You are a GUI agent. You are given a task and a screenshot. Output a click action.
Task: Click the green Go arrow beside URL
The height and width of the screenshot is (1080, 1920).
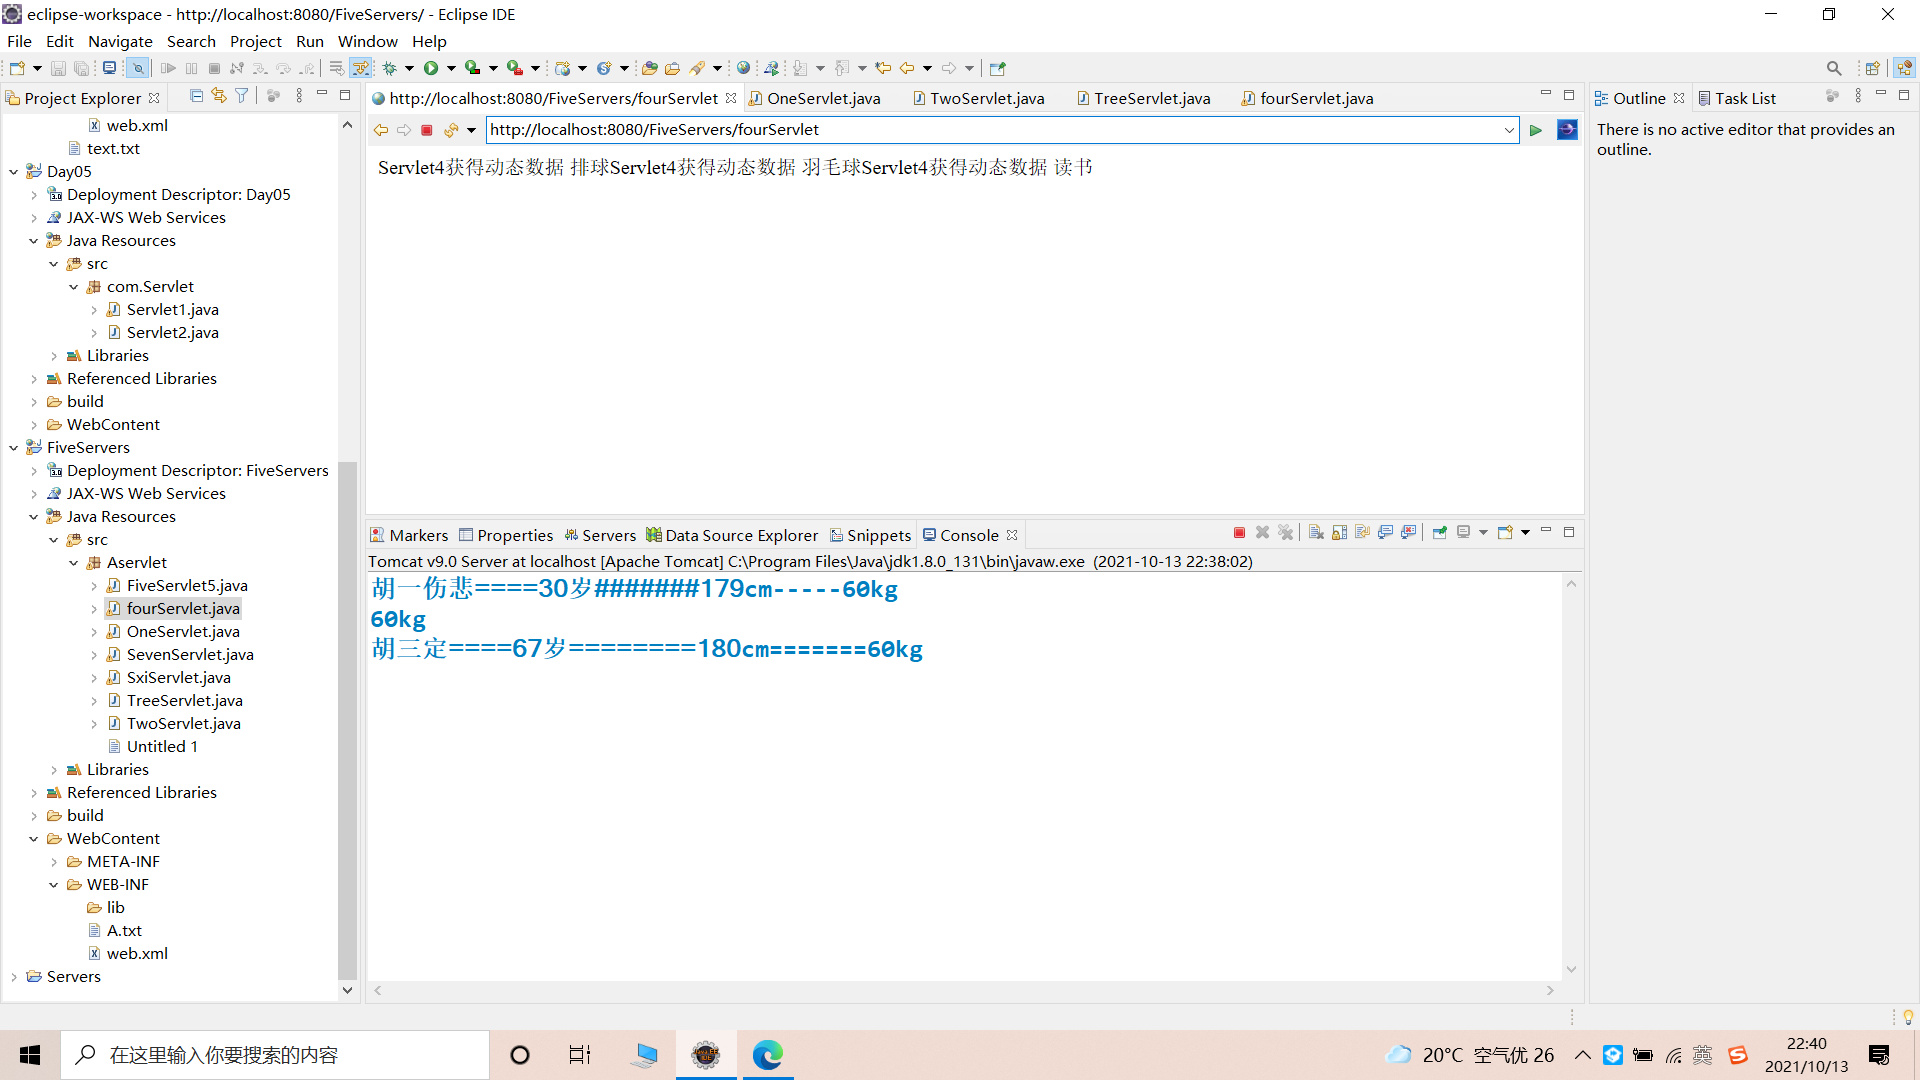(x=1536, y=130)
